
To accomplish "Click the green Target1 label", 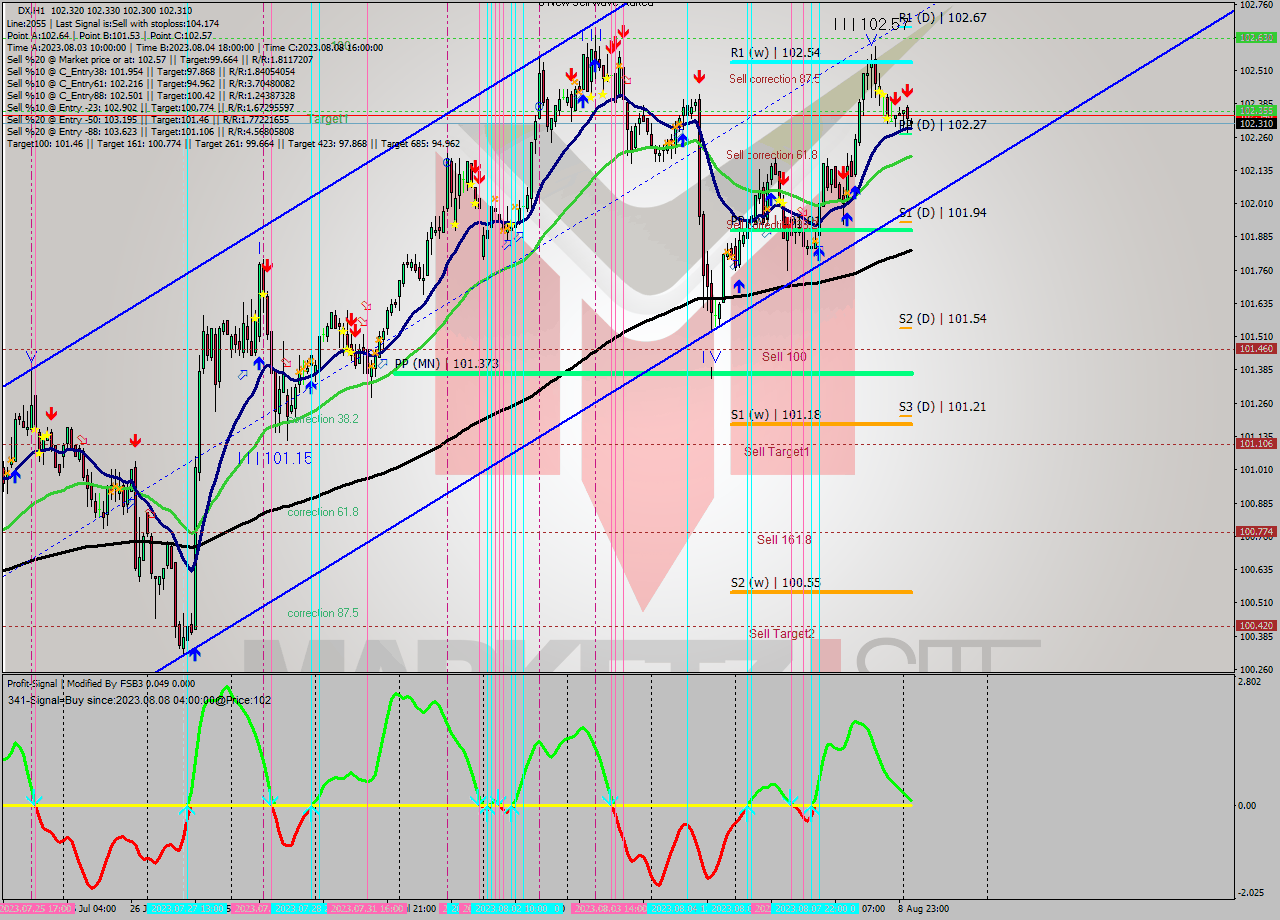I will click(328, 119).
